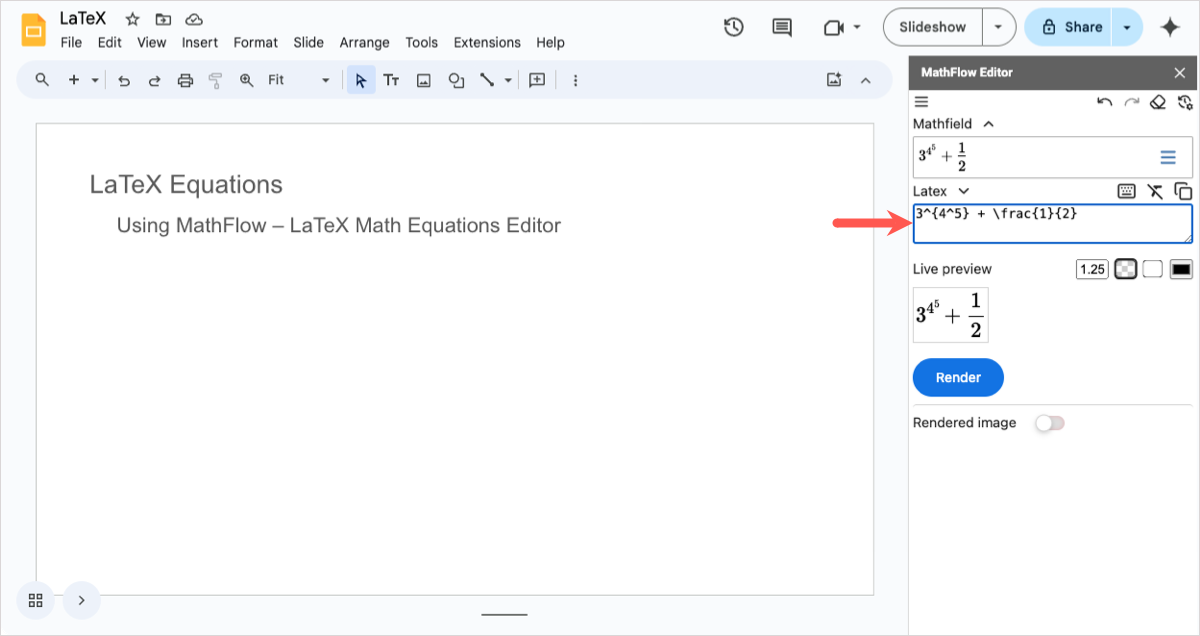1200x636 pixels.
Task: Open the View menu
Action: point(152,43)
